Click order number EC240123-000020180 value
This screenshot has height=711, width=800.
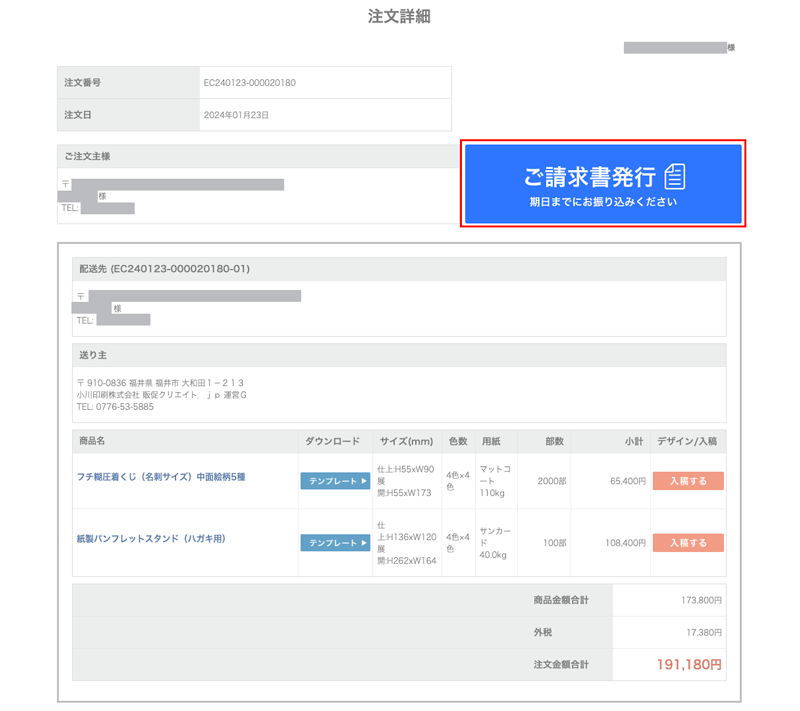point(249,83)
